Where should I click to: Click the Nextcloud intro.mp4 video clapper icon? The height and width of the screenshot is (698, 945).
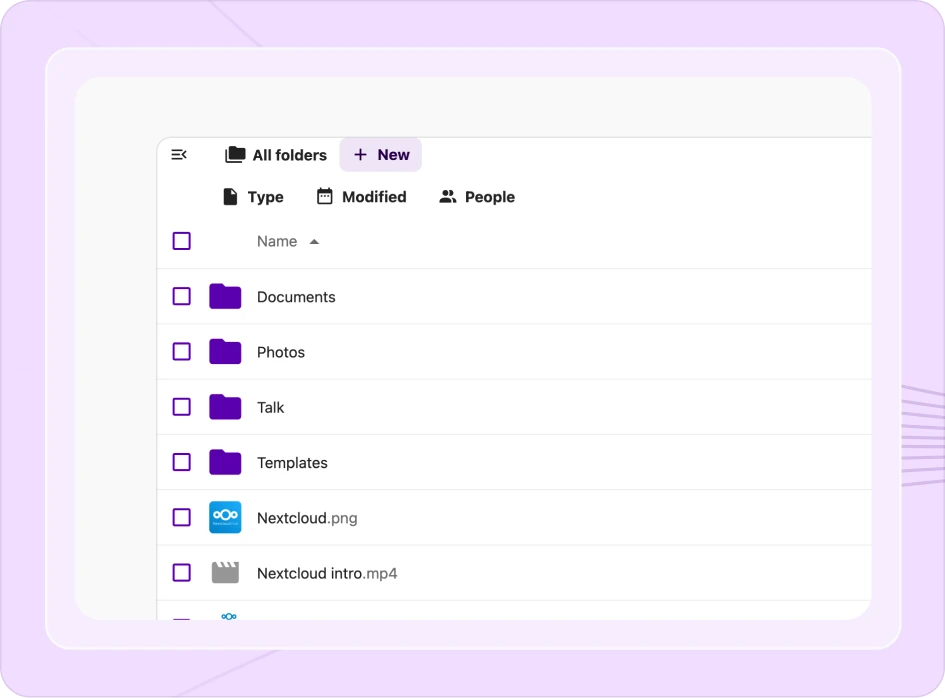tap(225, 573)
